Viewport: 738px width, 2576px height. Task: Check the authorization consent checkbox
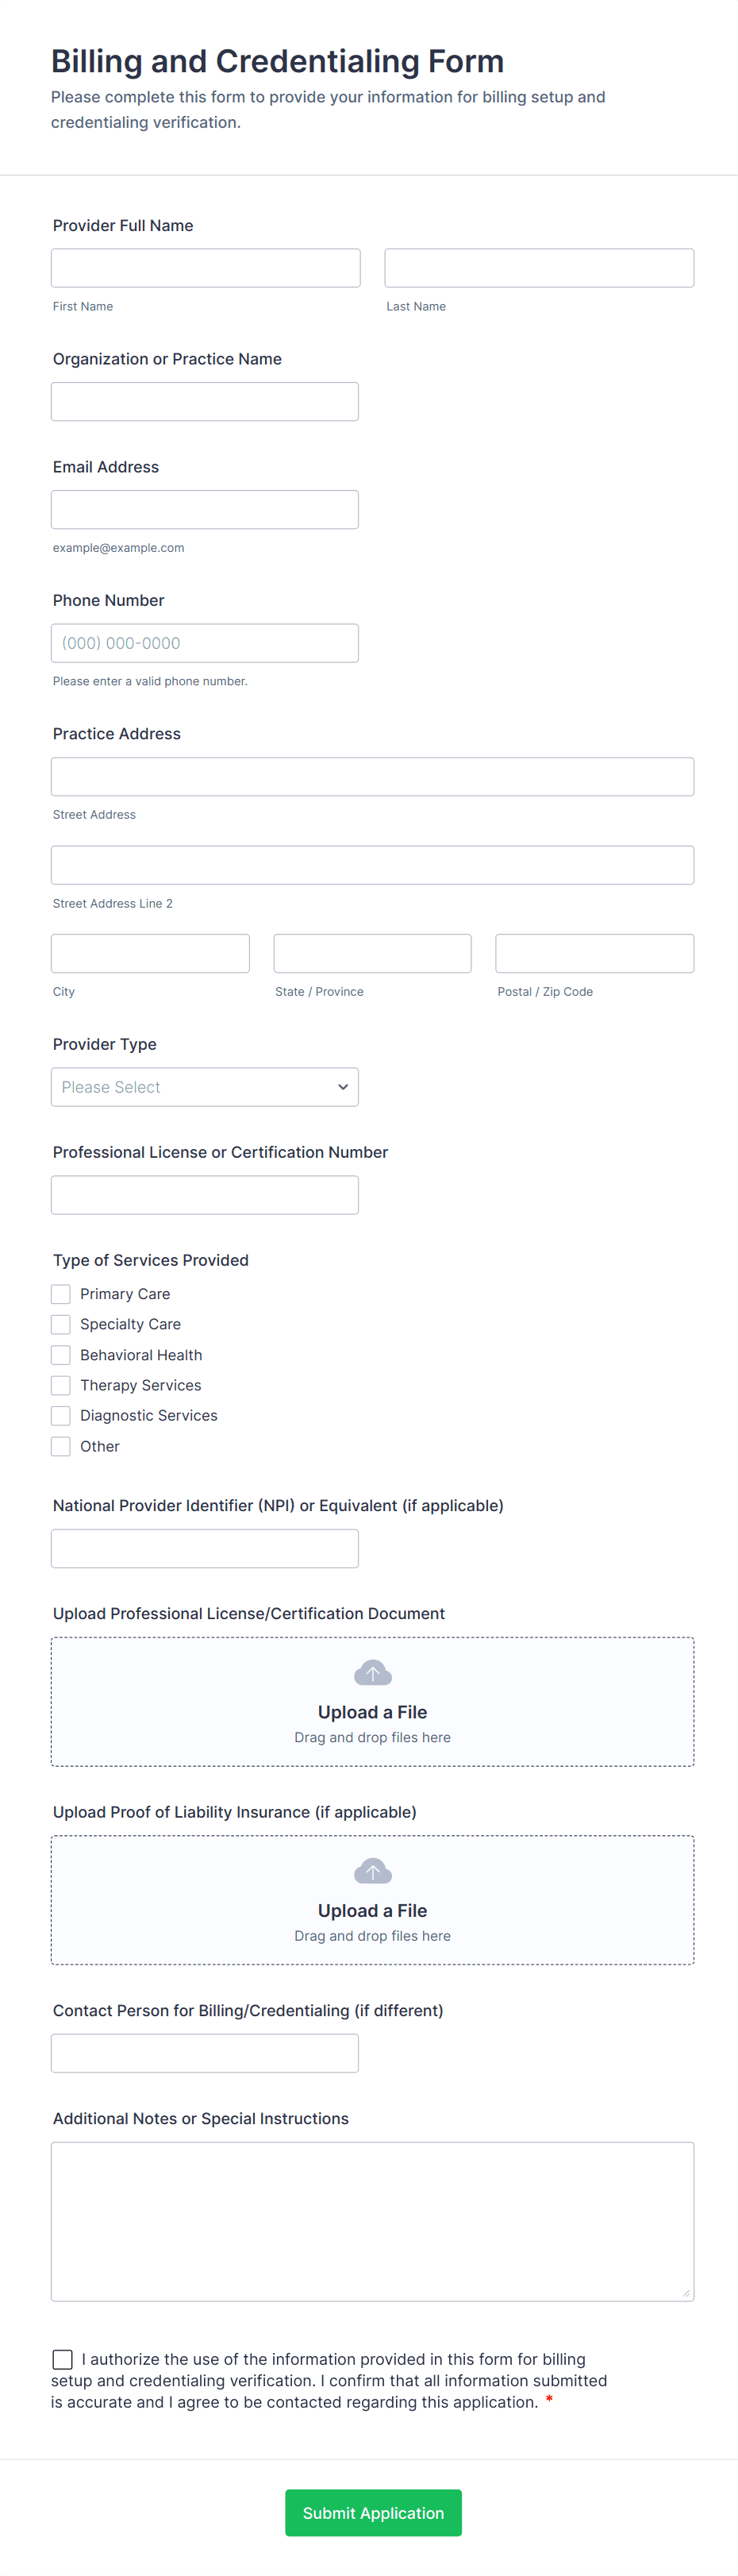(x=63, y=2360)
